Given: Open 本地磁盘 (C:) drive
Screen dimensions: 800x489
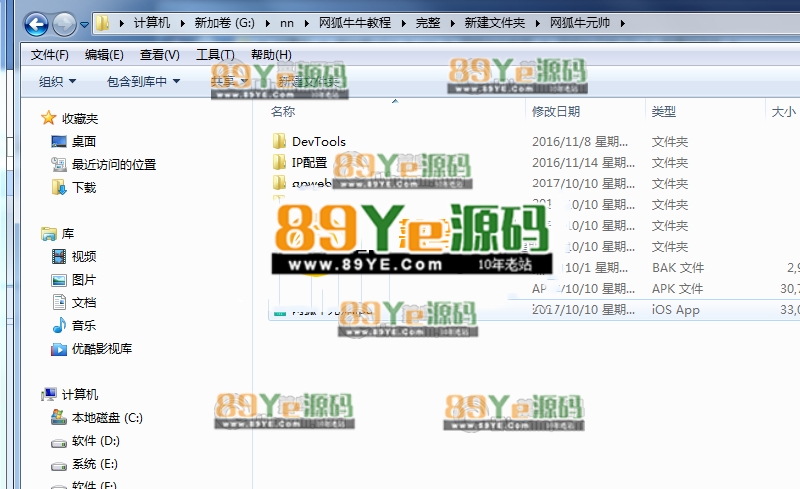Looking at the screenshot, I should click(107, 418).
